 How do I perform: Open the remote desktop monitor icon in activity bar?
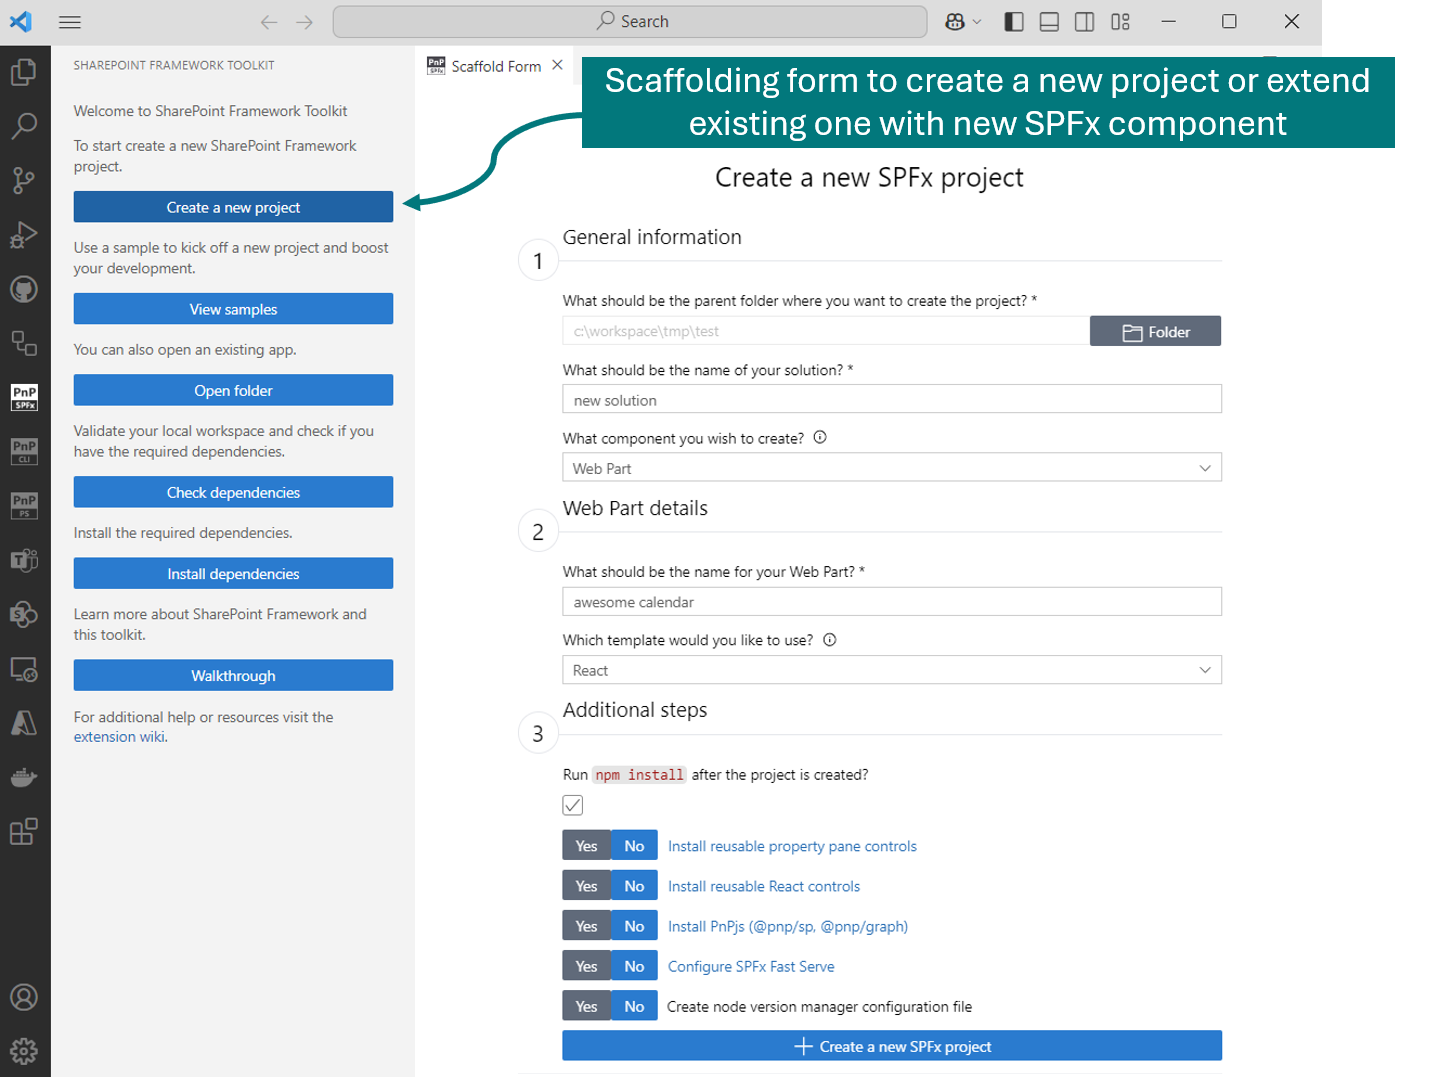click(24, 668)
